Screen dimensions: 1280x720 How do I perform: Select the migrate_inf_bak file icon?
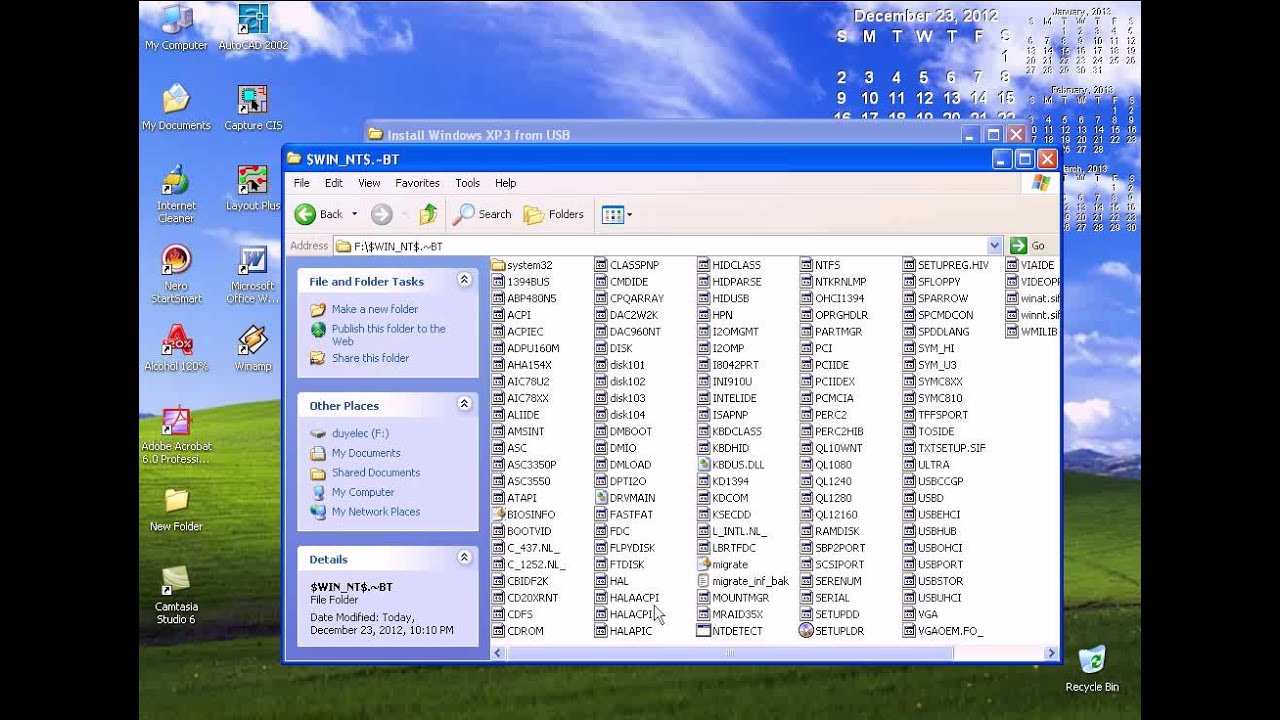point(704,581)
